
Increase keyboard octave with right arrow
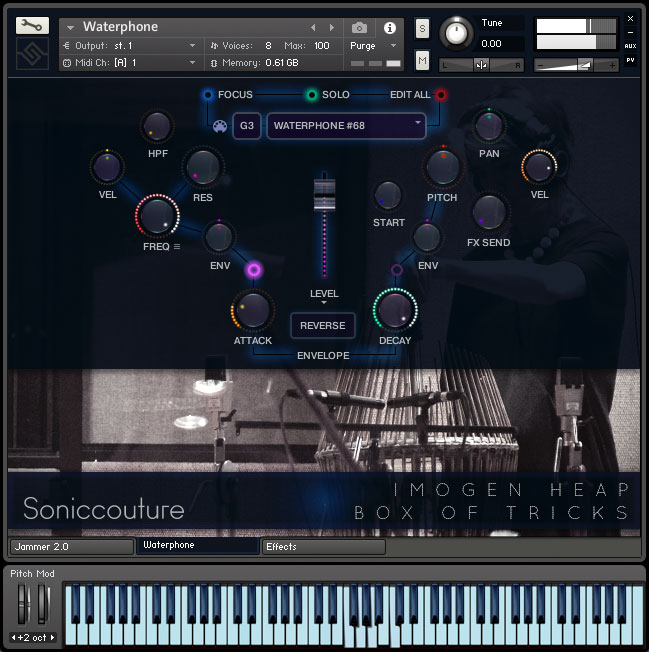(x=52, y=637)
